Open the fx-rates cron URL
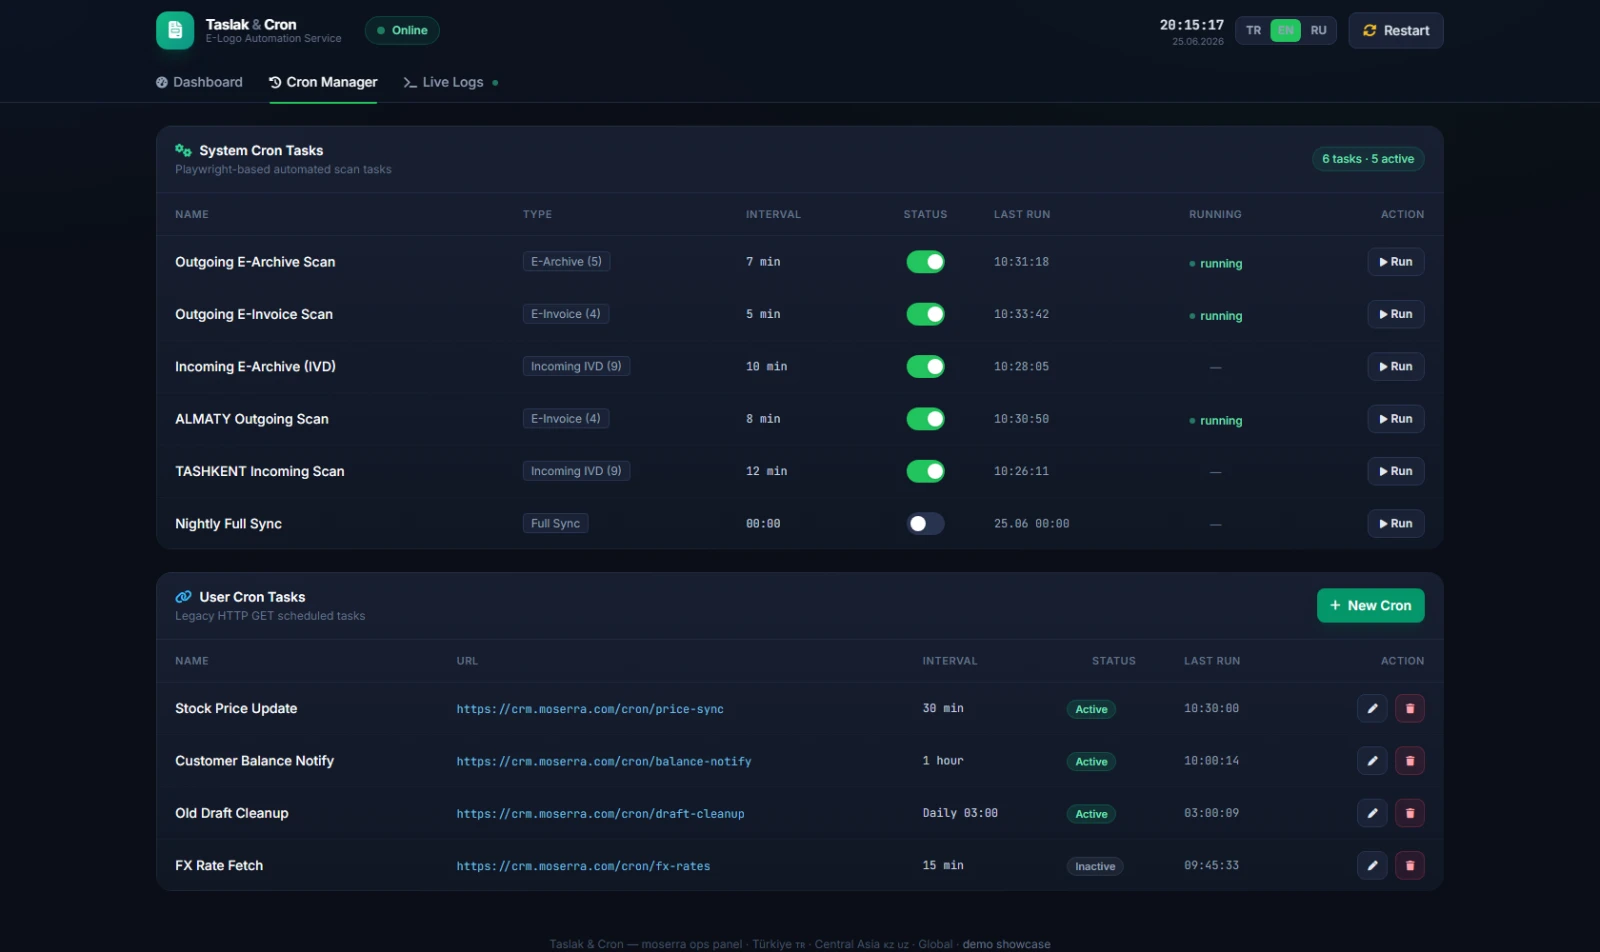This screenshot has height=952, width=1600. [x=583, y=866]
